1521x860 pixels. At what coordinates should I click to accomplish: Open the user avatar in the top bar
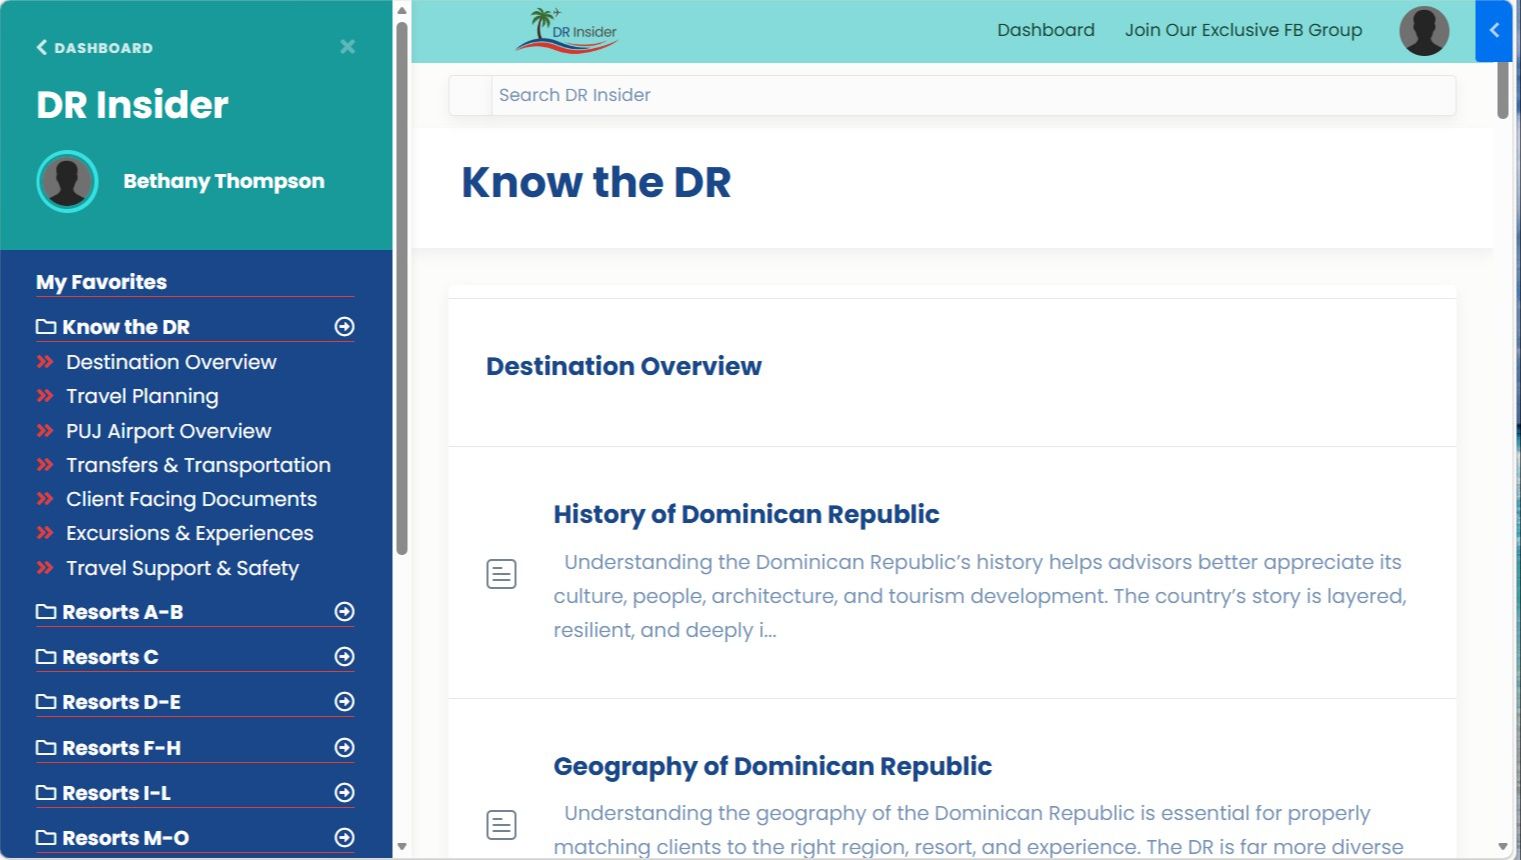(x=1424, y=31)
